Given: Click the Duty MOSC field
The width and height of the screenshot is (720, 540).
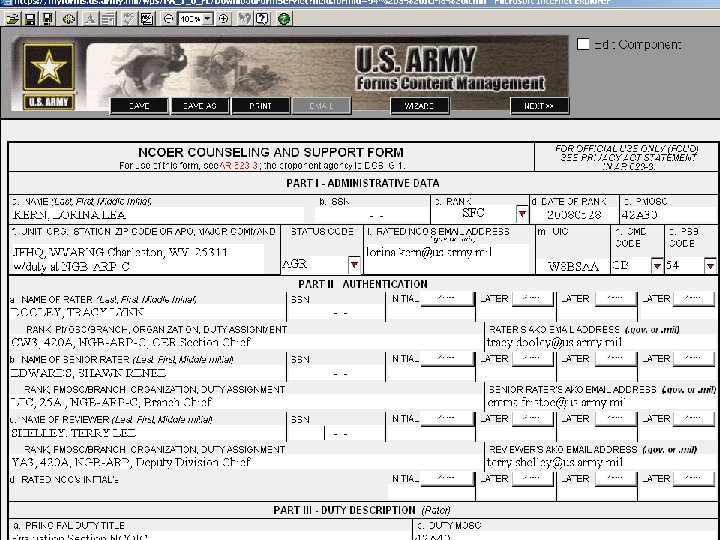Looking at the screenshot, I should pos(566,536).
